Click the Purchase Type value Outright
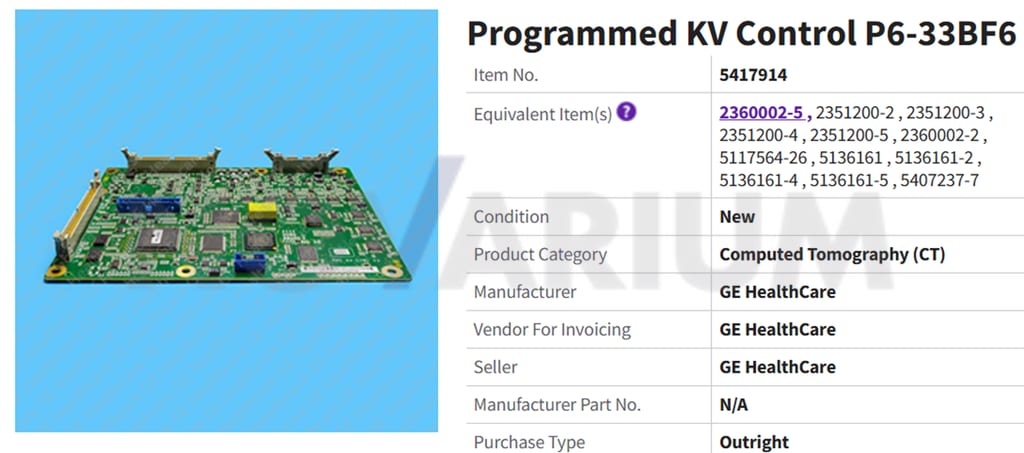The width and height of the screenshot is (1024, 453). [x=754, y=442]
